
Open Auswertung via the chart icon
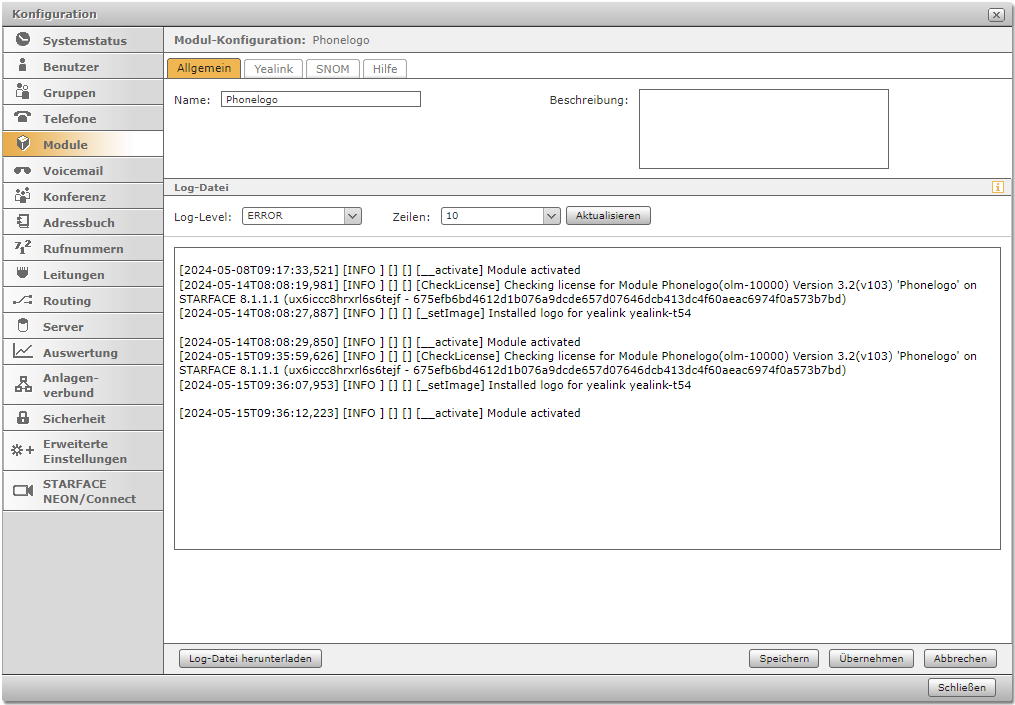(23, 352)
